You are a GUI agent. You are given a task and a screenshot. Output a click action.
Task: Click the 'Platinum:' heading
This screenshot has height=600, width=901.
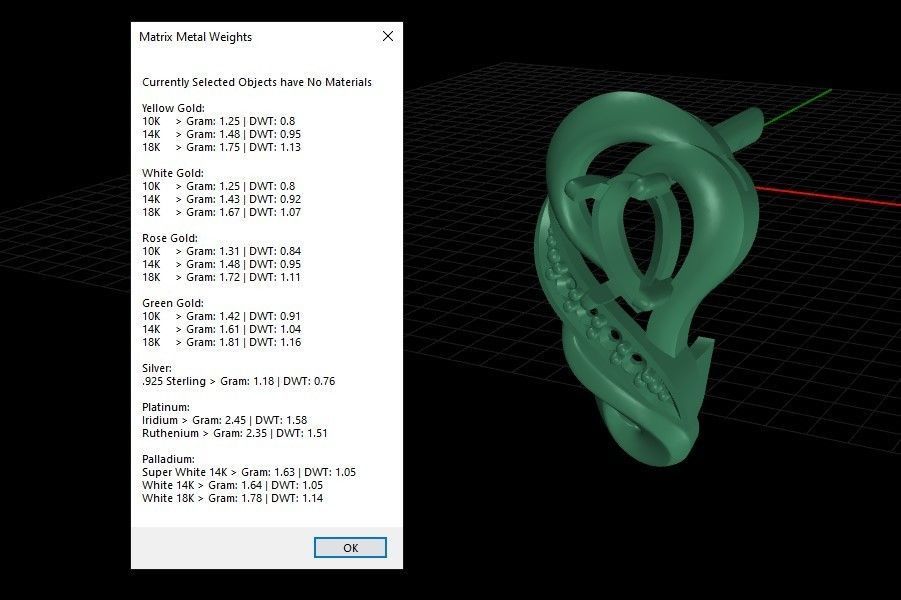point(166,407)
